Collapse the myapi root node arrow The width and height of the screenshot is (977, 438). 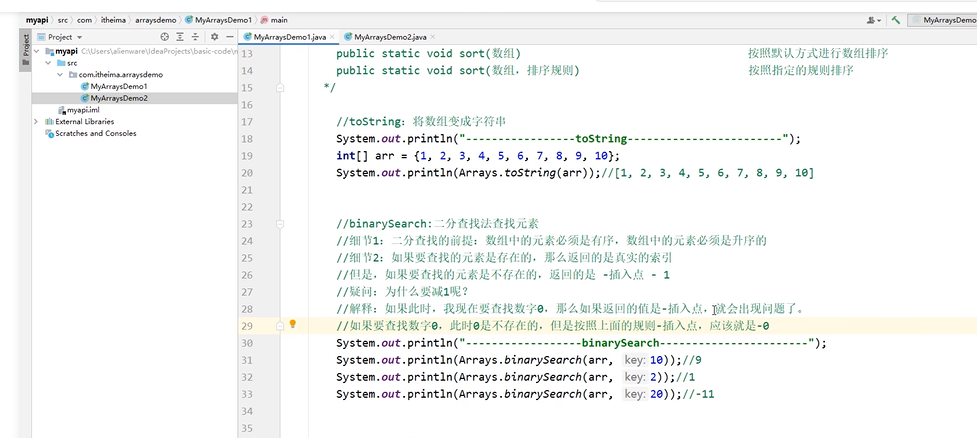pos(37,52)
